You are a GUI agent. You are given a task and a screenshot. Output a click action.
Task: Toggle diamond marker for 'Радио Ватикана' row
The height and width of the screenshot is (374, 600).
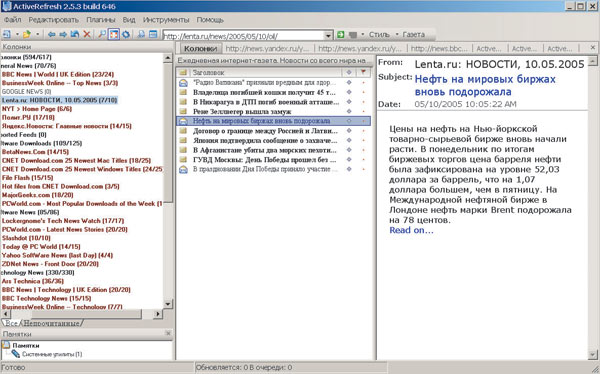pyautogui.click(x=349, y=82)
